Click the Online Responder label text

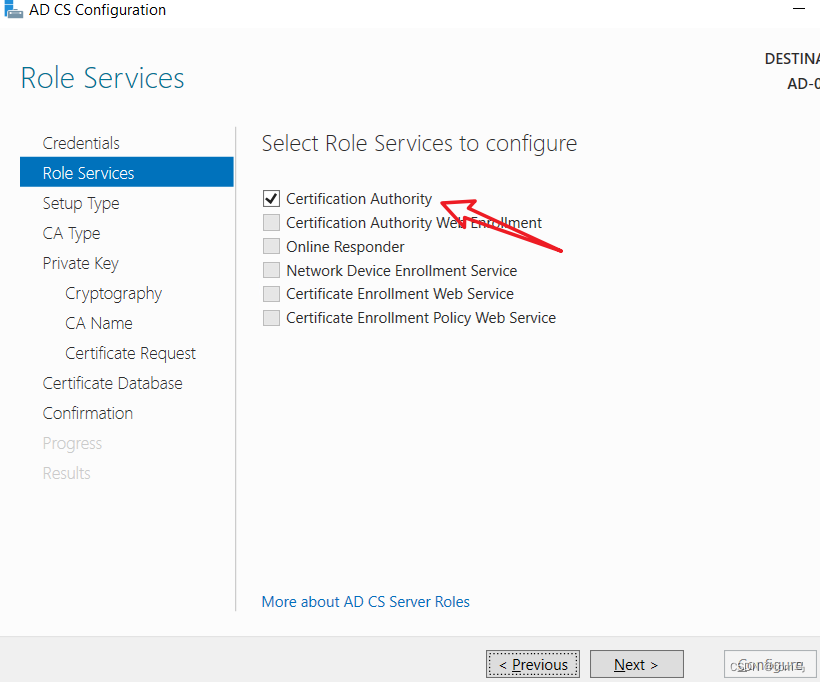pos(345,246)
